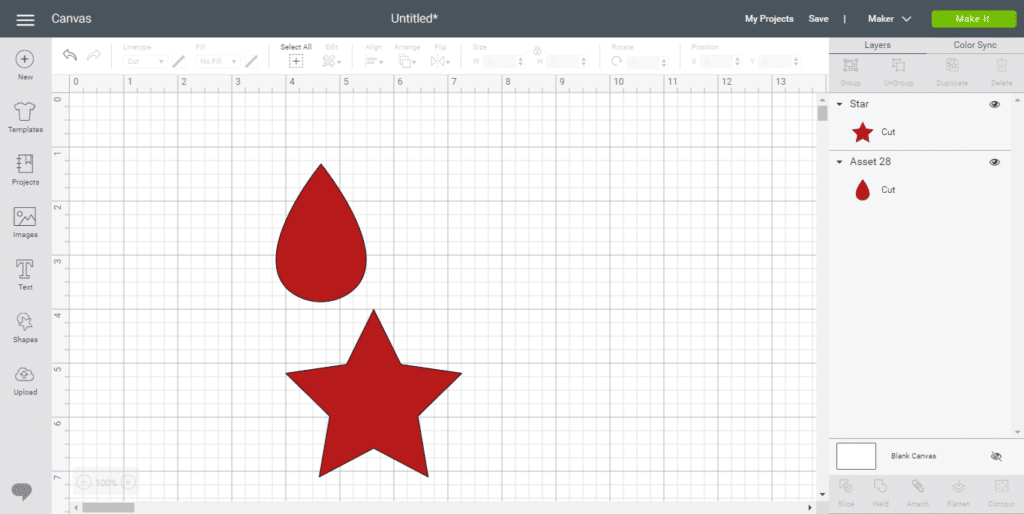Toggle visibility of Asset 28 layer
Viewport: 1024px width, 514px height.
[x=994, y=162]
